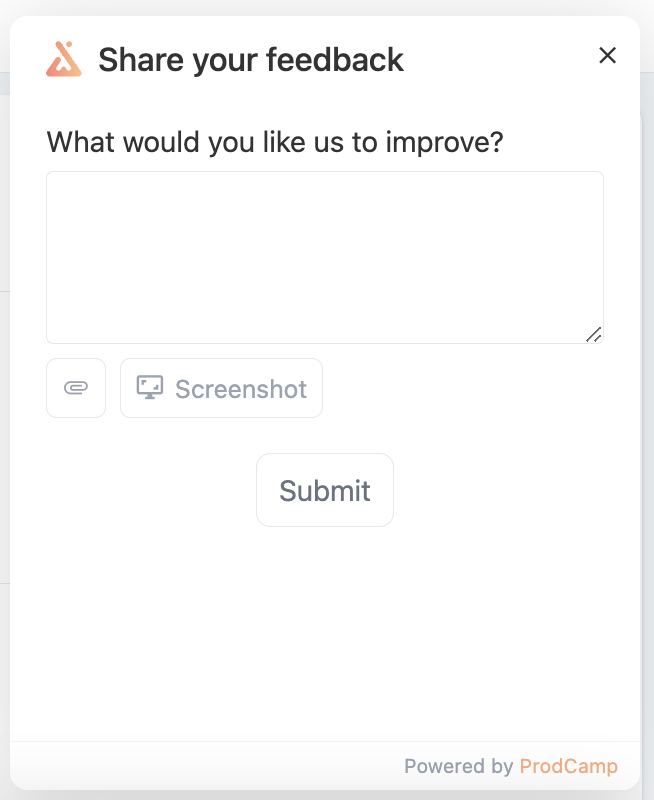Screen dimensions: 654x800
Task: Dismiss the feedback dialog with the X
Action: (x=608, y=56)
